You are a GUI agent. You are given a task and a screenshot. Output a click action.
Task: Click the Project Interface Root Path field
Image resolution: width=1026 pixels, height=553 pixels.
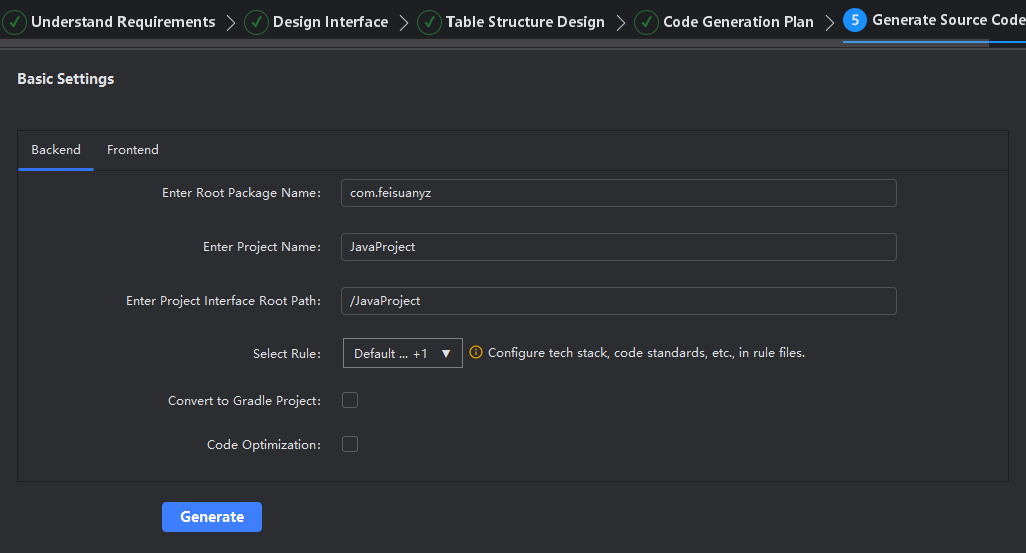point(618,301)
